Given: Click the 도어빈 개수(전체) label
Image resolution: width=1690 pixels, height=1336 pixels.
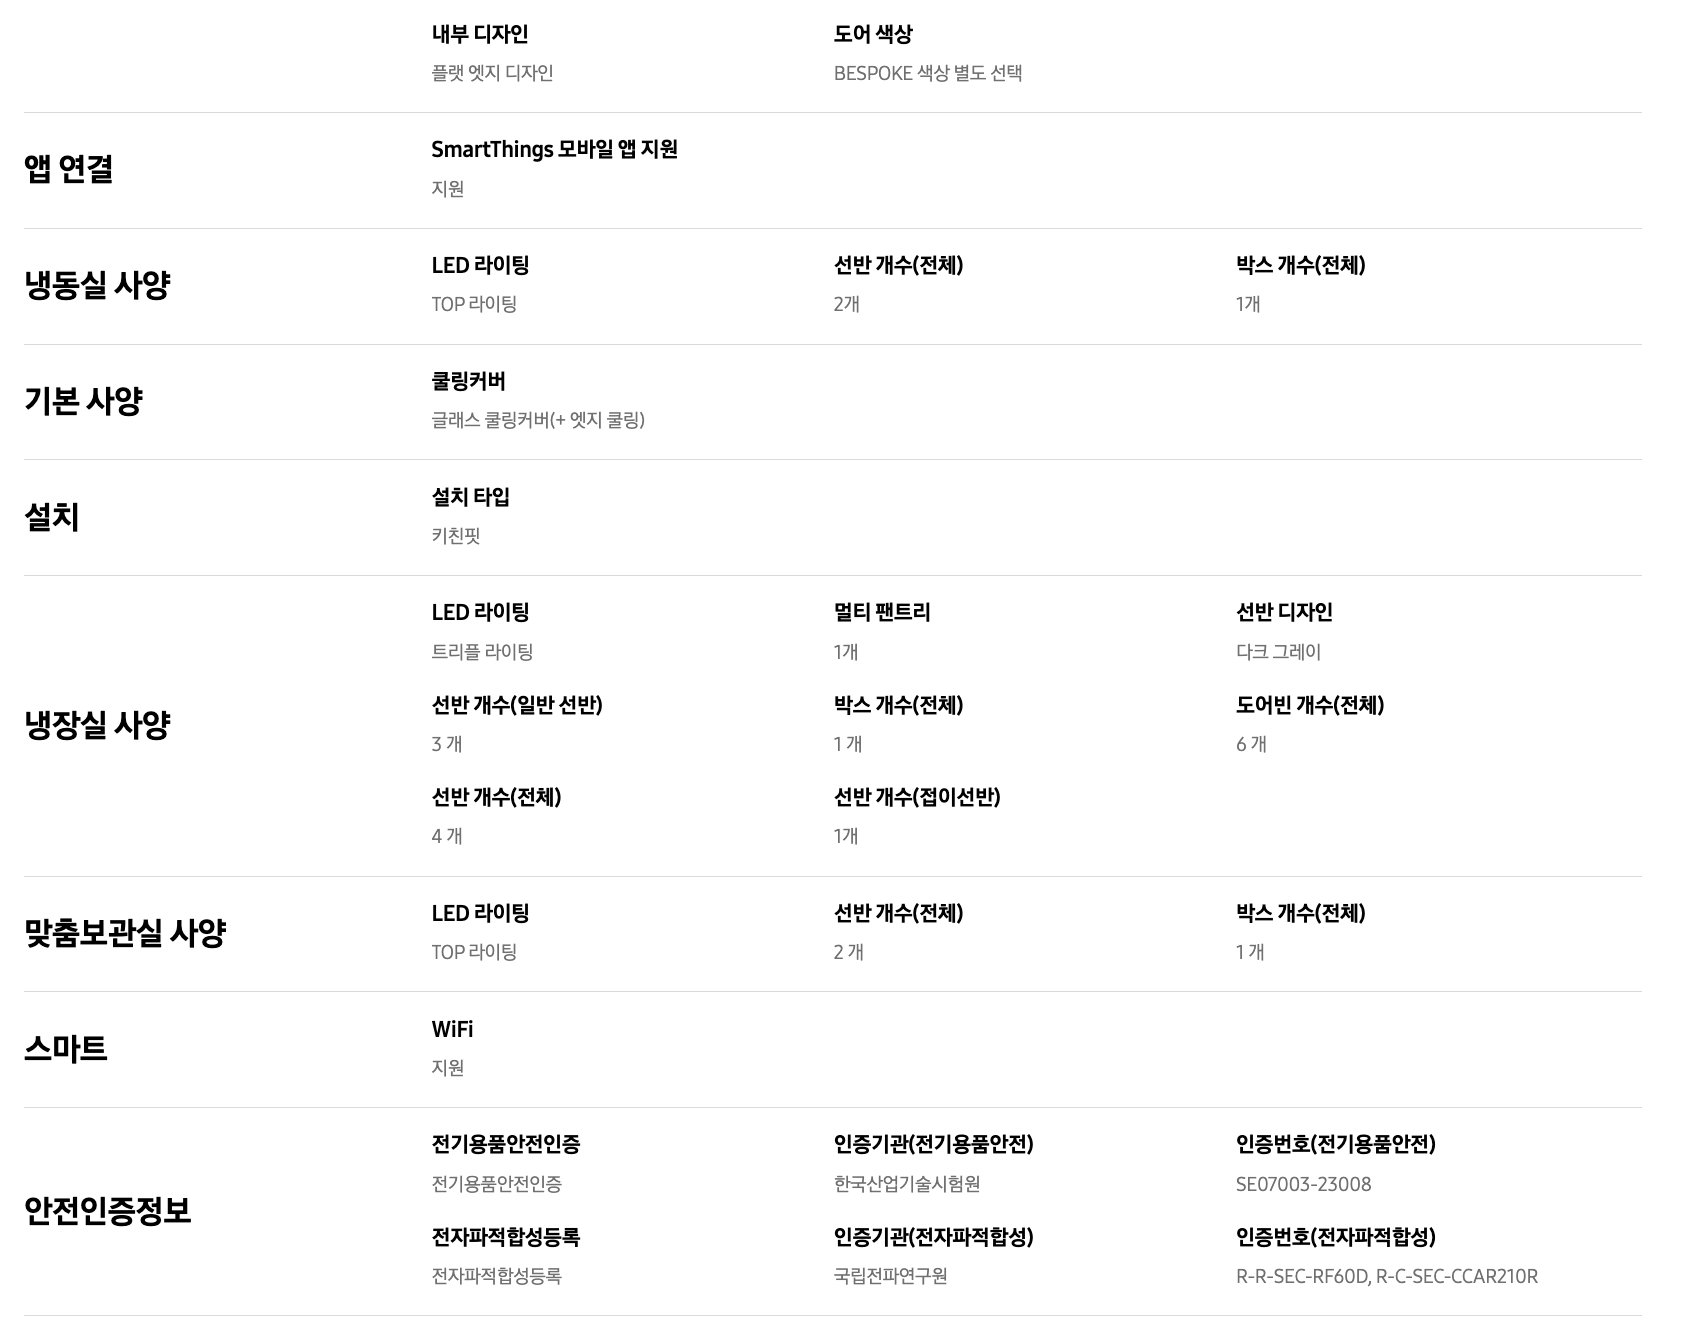Looking at the screenshot, I should (1309, 705).
